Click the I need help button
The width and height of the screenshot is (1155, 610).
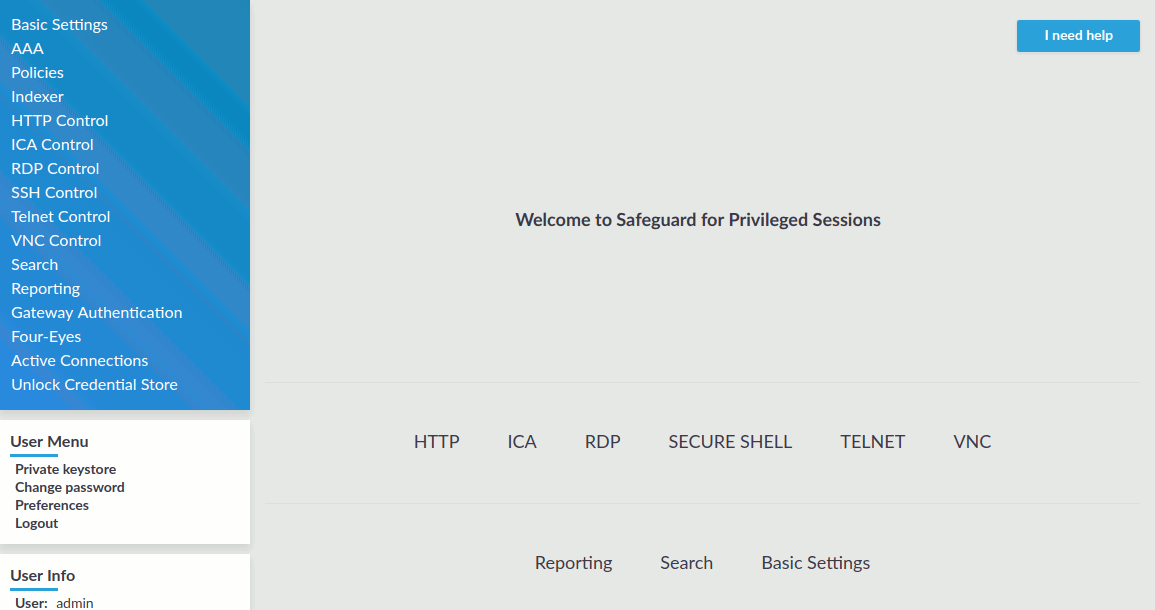pos(1078,35)
